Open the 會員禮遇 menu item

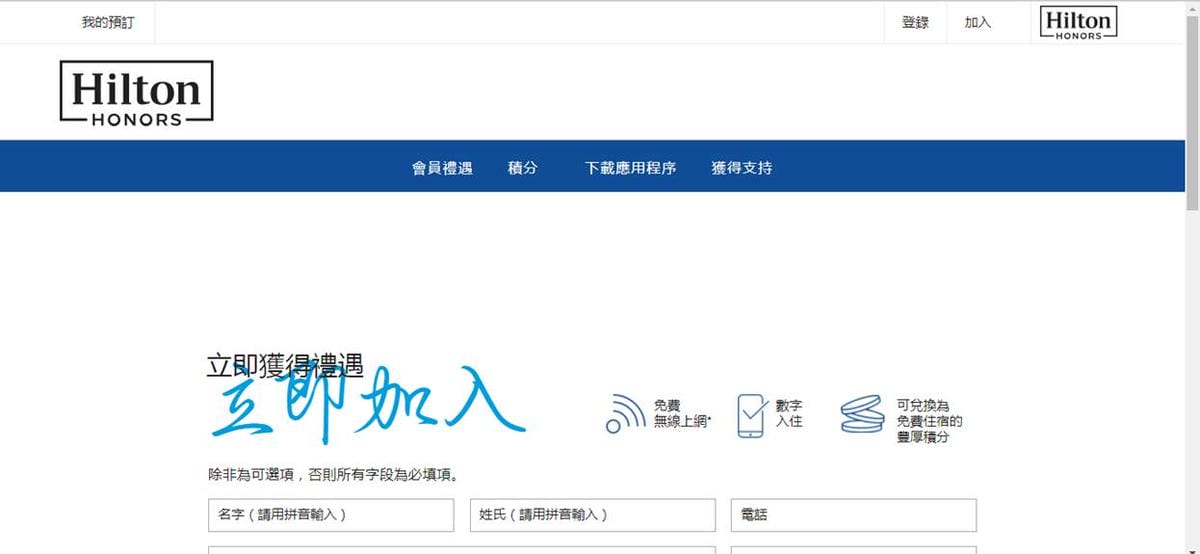tap(442, 168)
